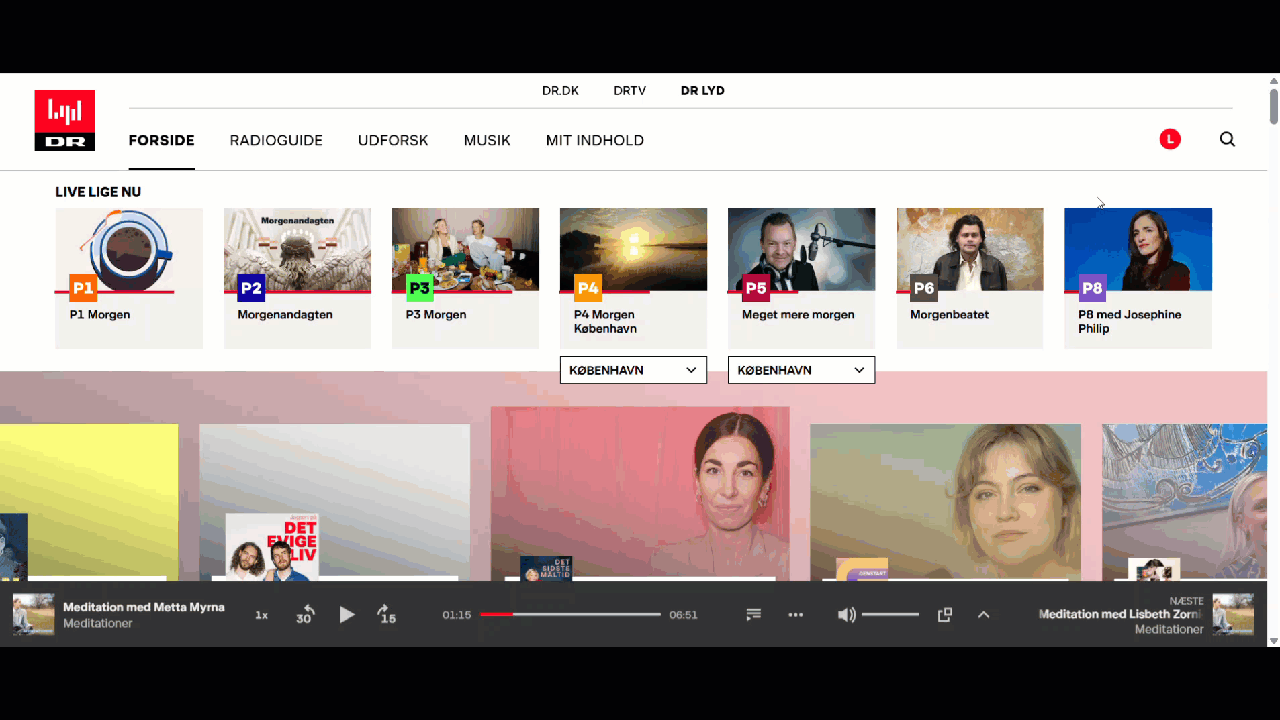Open the play queue icon
This screenshot has width=1280, height=720.
click(x=754, y=615)
